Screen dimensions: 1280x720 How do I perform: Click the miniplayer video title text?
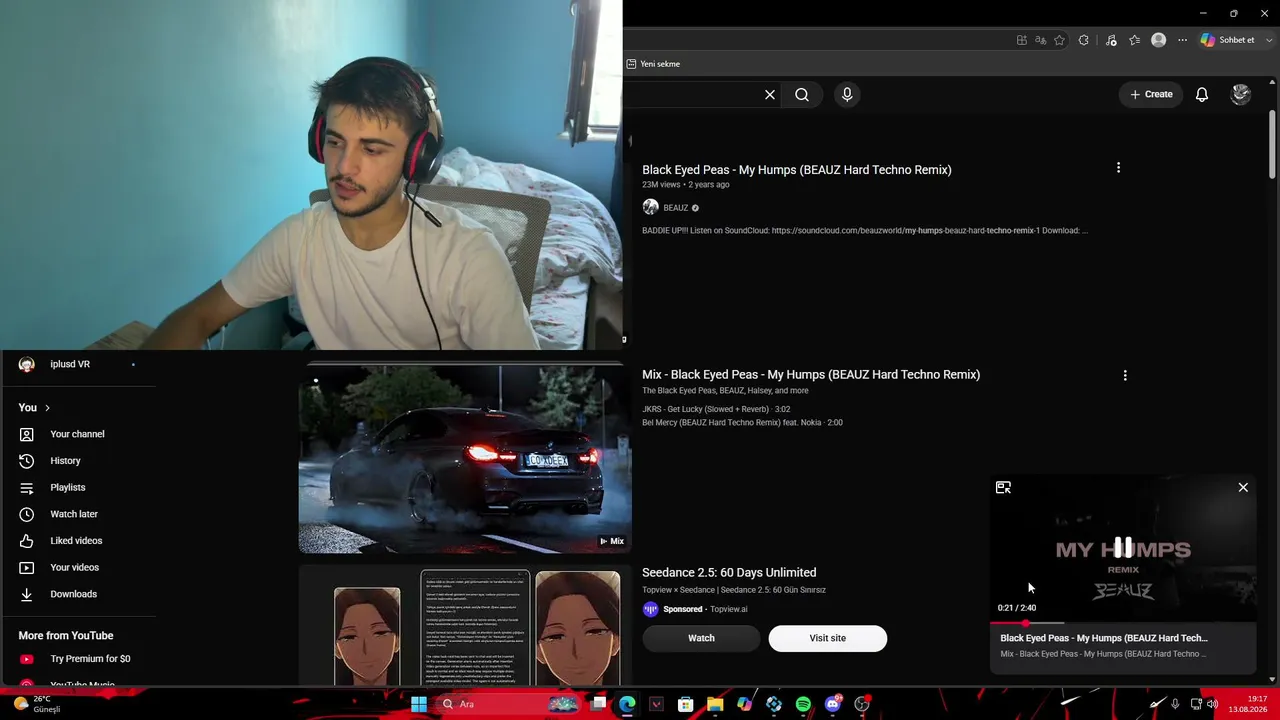(1104, 638)
